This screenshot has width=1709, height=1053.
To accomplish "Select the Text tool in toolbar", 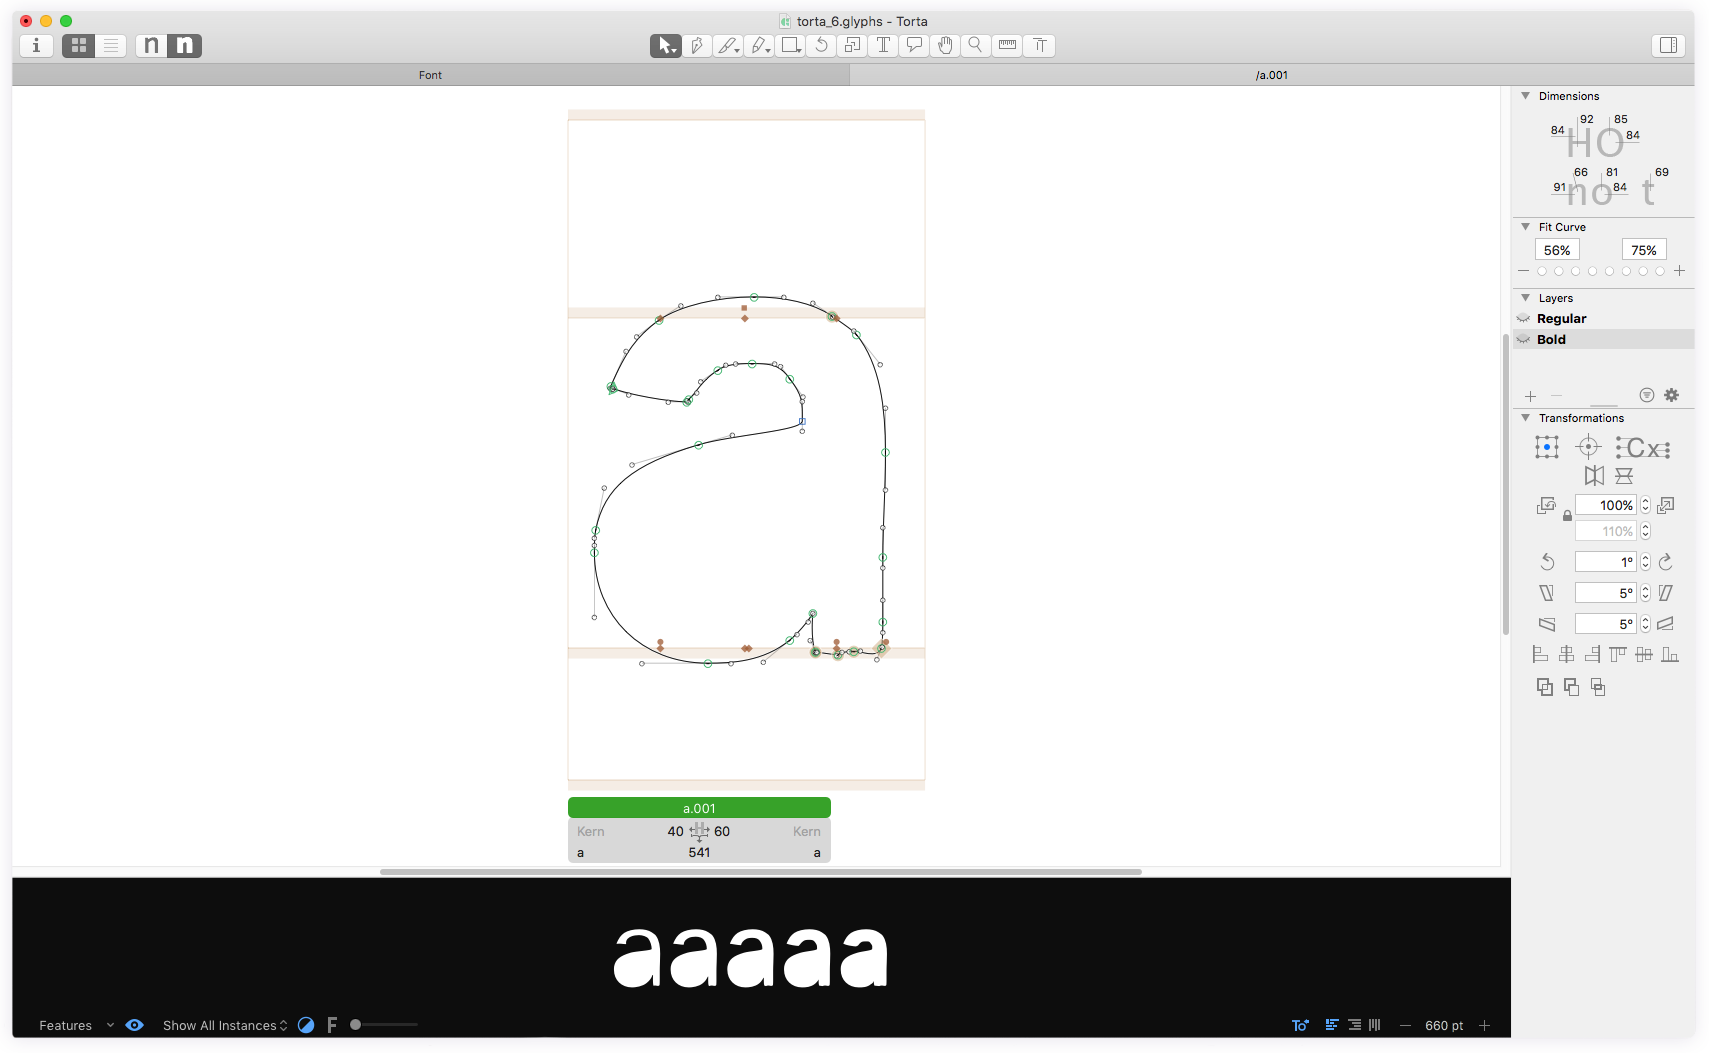I will (883, 45).
